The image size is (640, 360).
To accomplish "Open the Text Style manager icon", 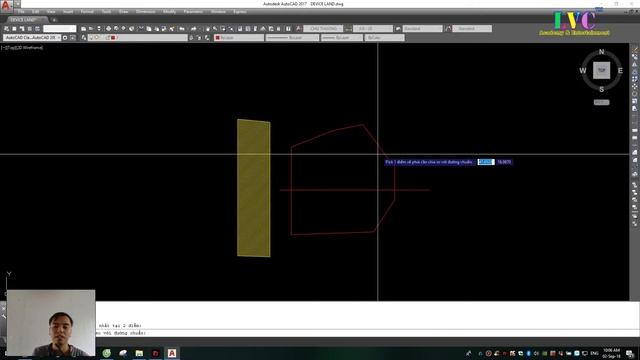I will click(299, 29).
